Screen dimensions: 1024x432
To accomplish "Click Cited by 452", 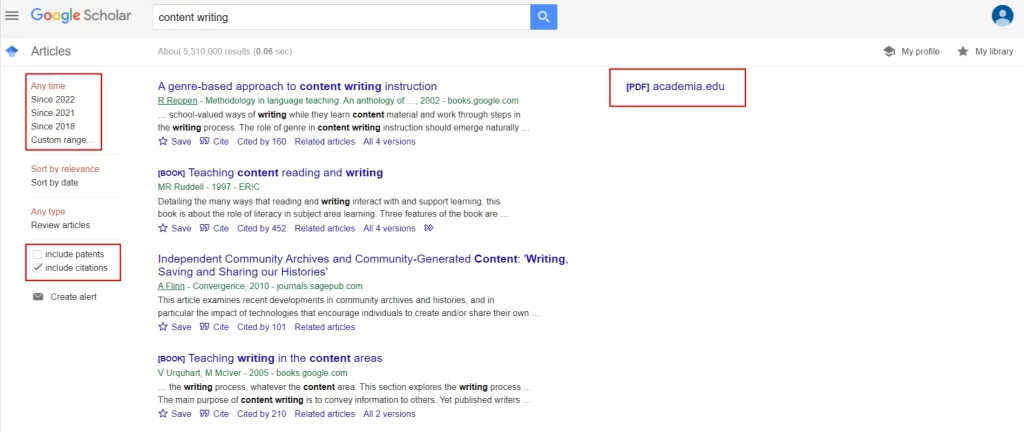I will (261, 228).
